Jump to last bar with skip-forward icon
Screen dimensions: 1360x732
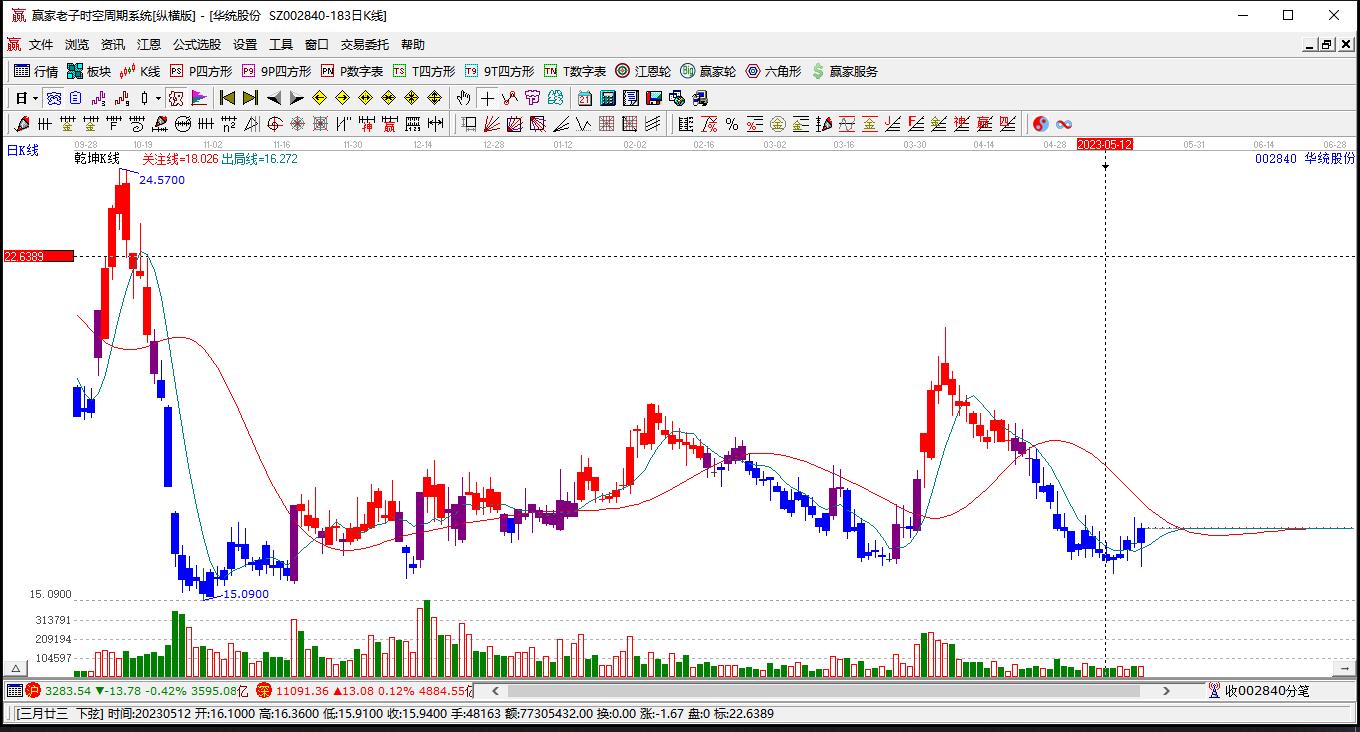click(x=250, y=98)
